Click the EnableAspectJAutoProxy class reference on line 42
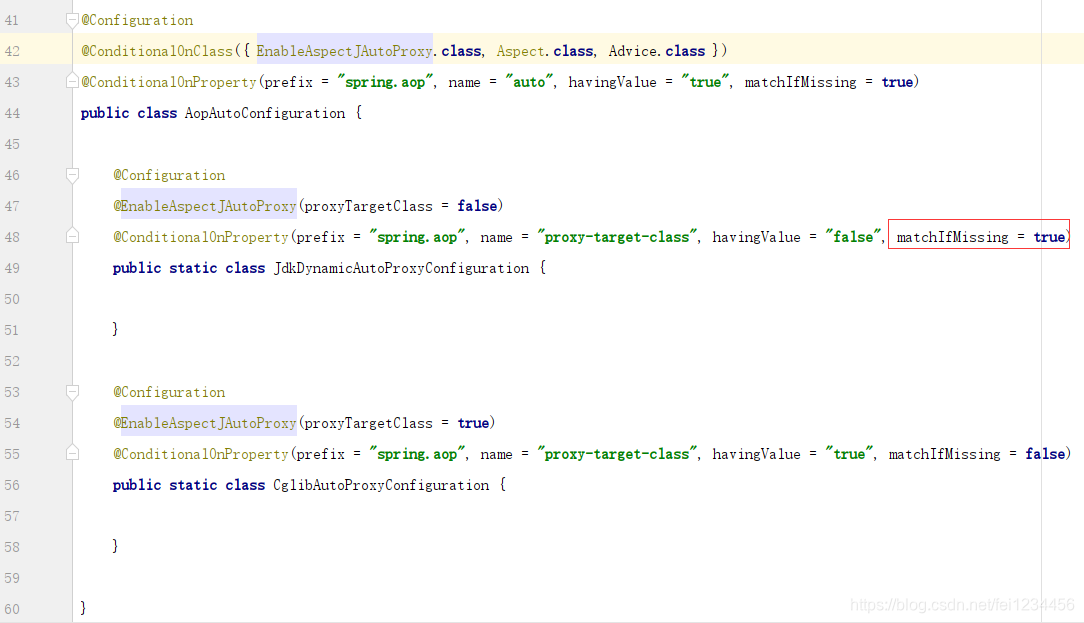The height and width of the screenshot is (623, 1084). click(x=343, y=50)
